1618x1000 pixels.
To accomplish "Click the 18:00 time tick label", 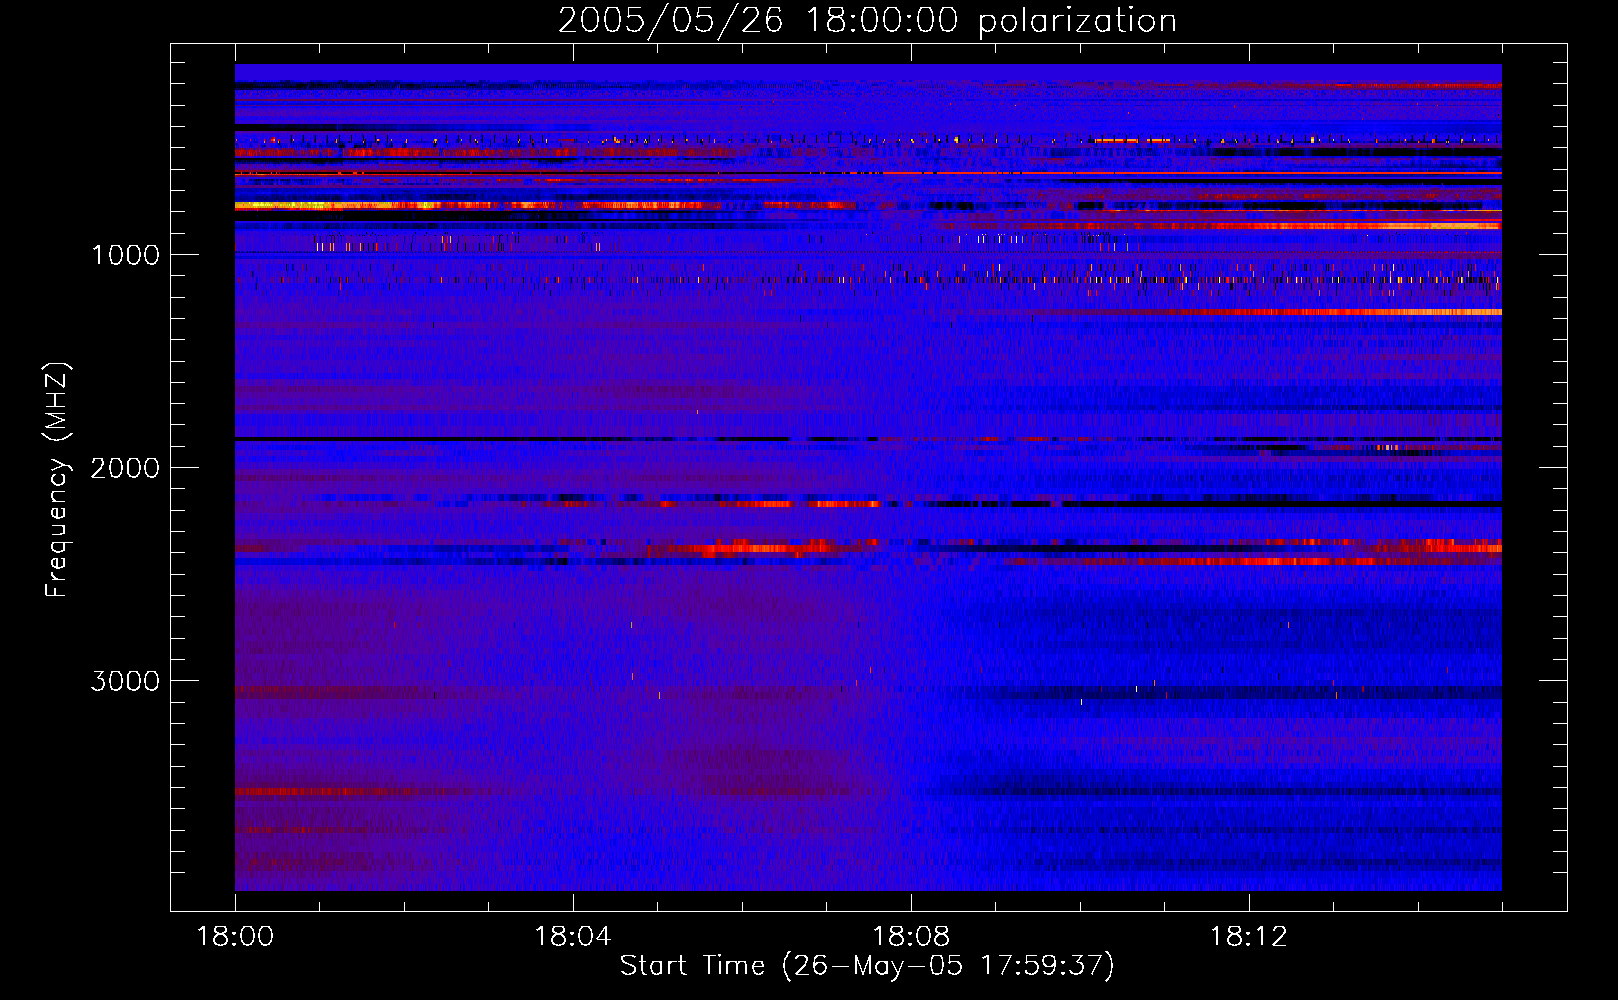I will pyautogui.click(x=235, y=937).
